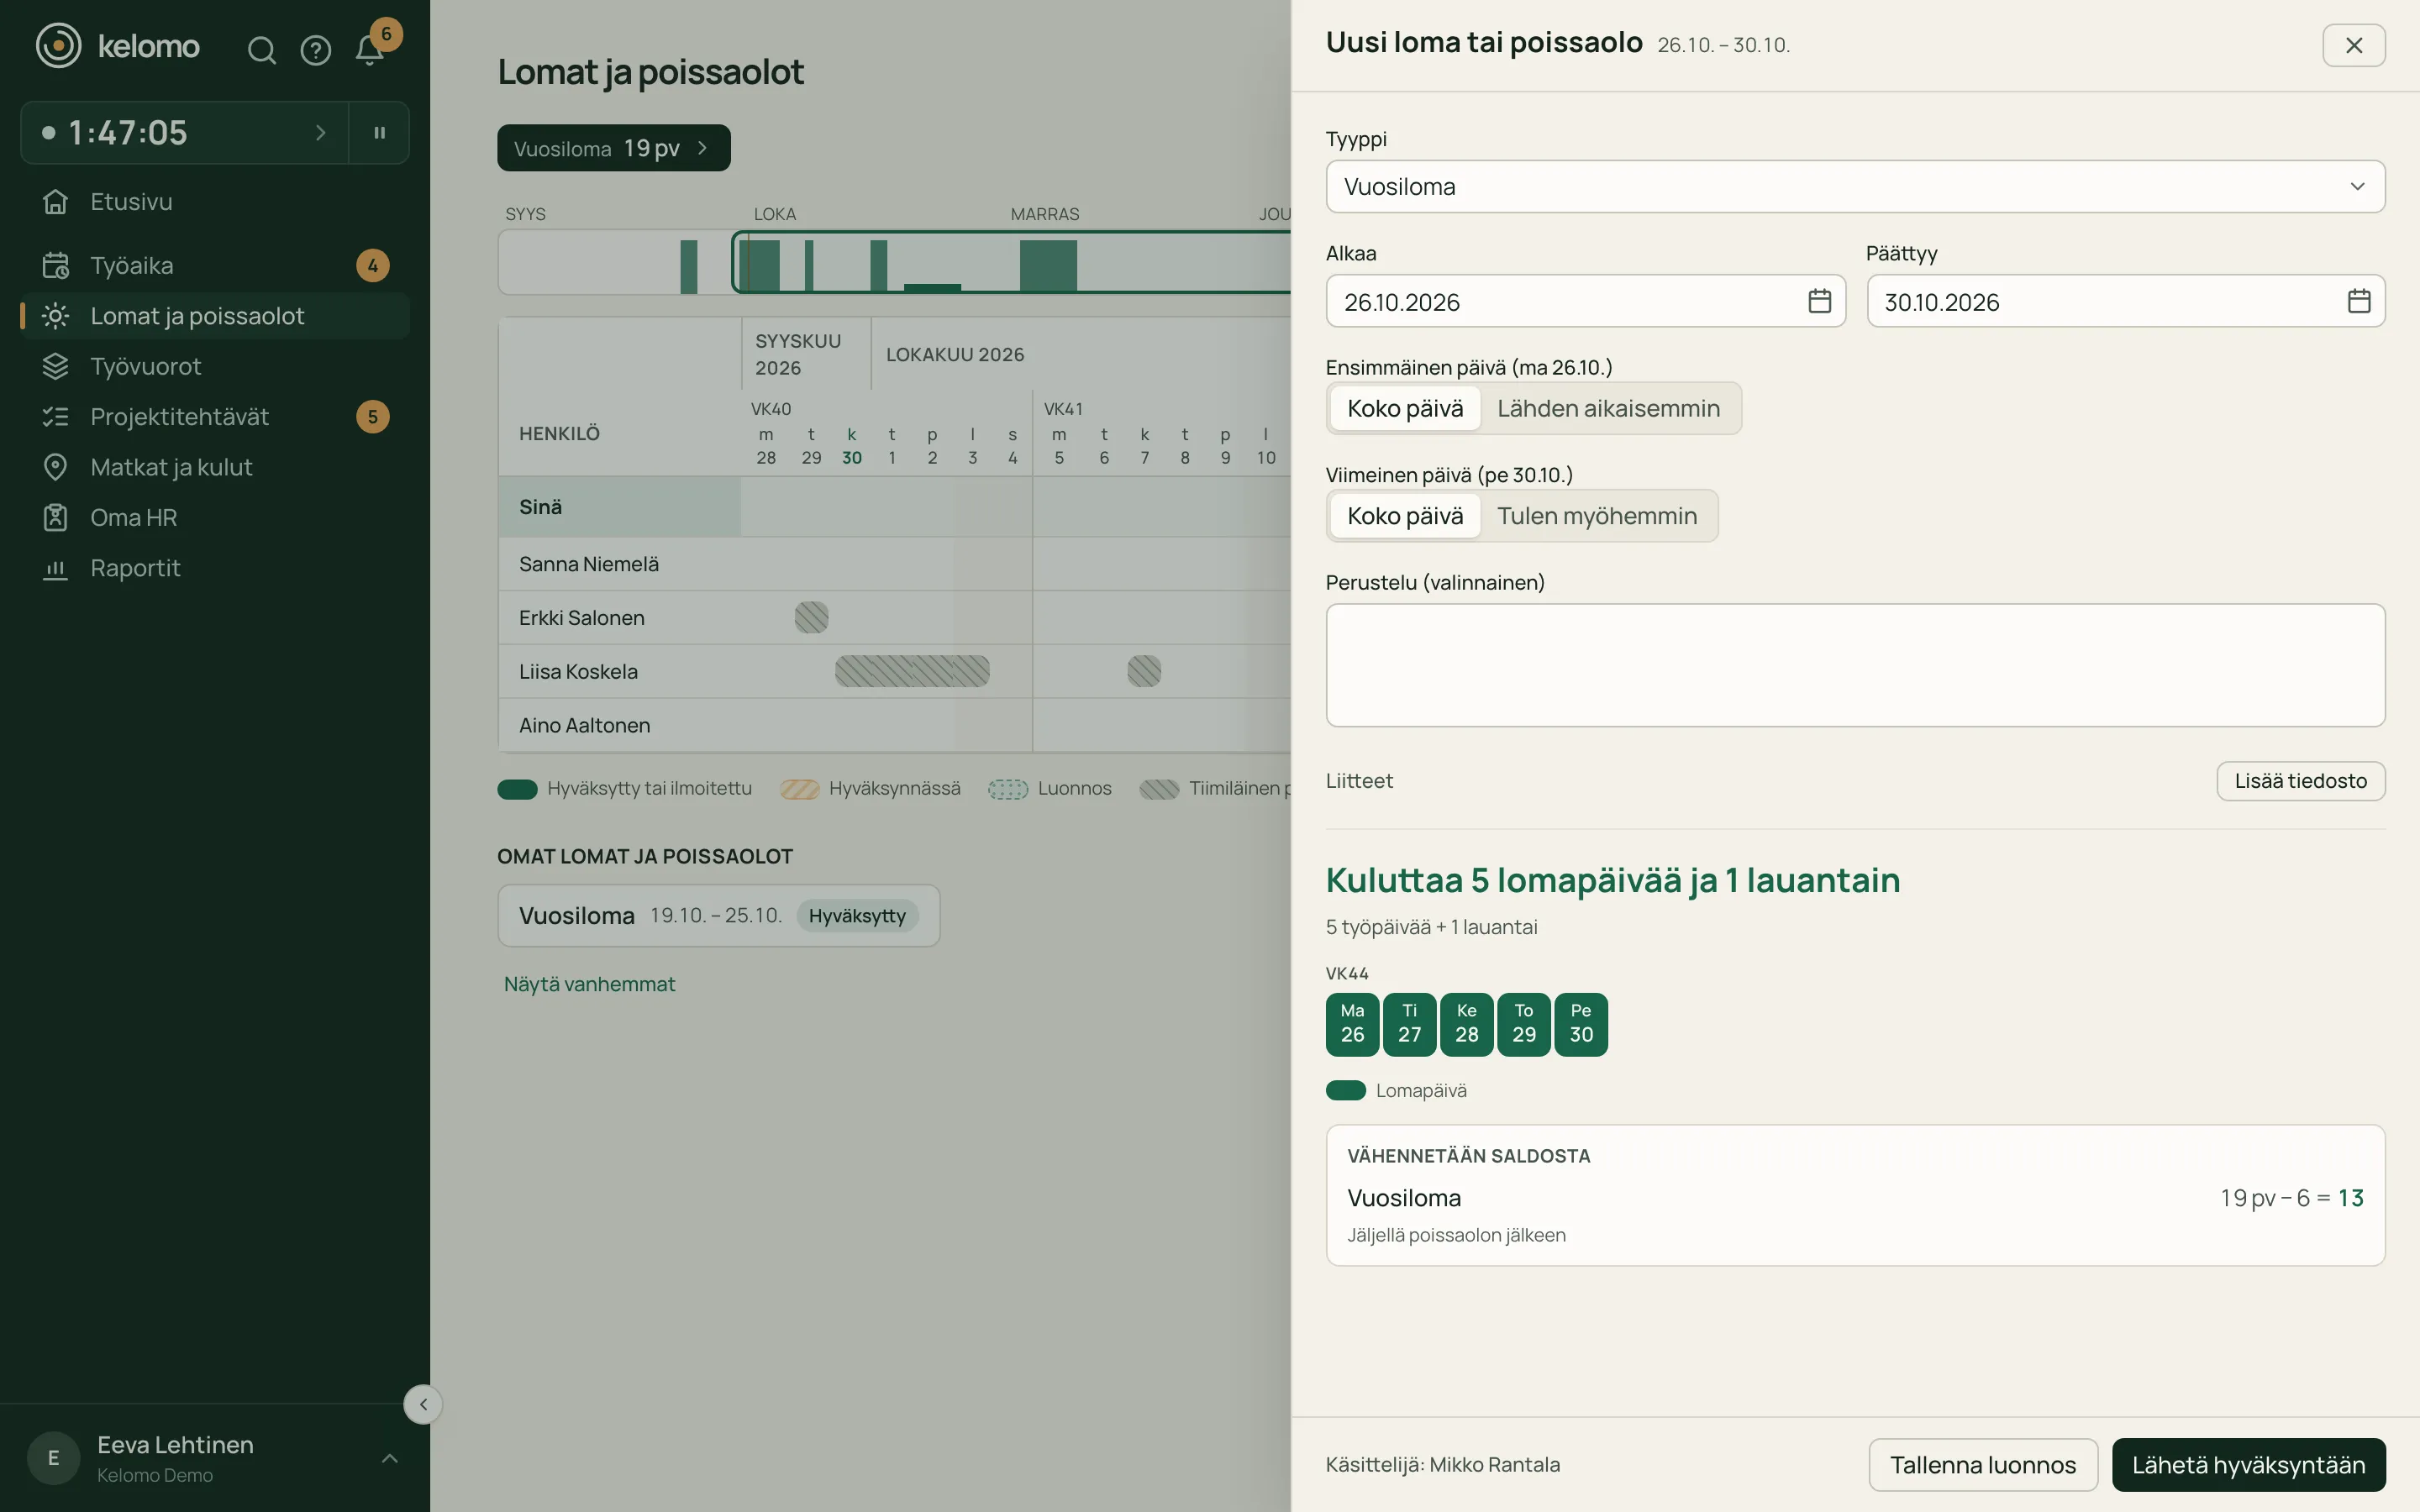Click Tallenna luonnos button
This screenshot has height=1512, width=2420.
click(x=1983, y=1465)
